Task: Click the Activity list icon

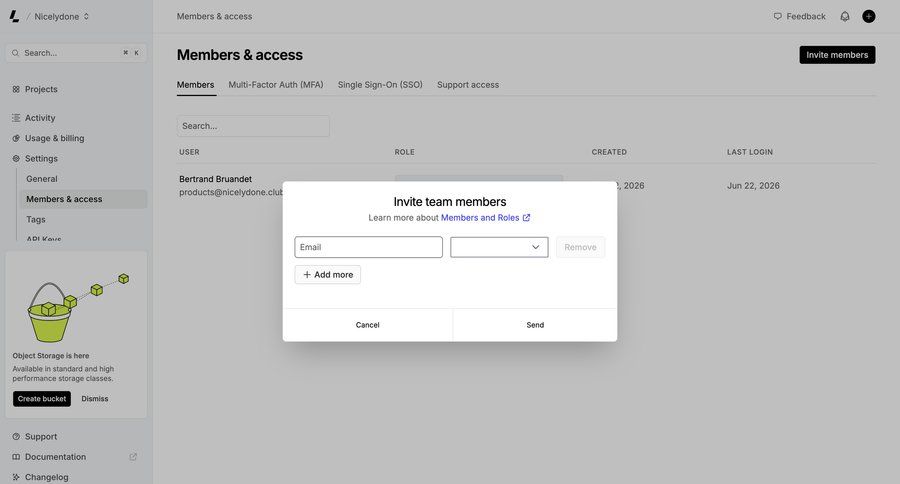Action: [16, 118]
